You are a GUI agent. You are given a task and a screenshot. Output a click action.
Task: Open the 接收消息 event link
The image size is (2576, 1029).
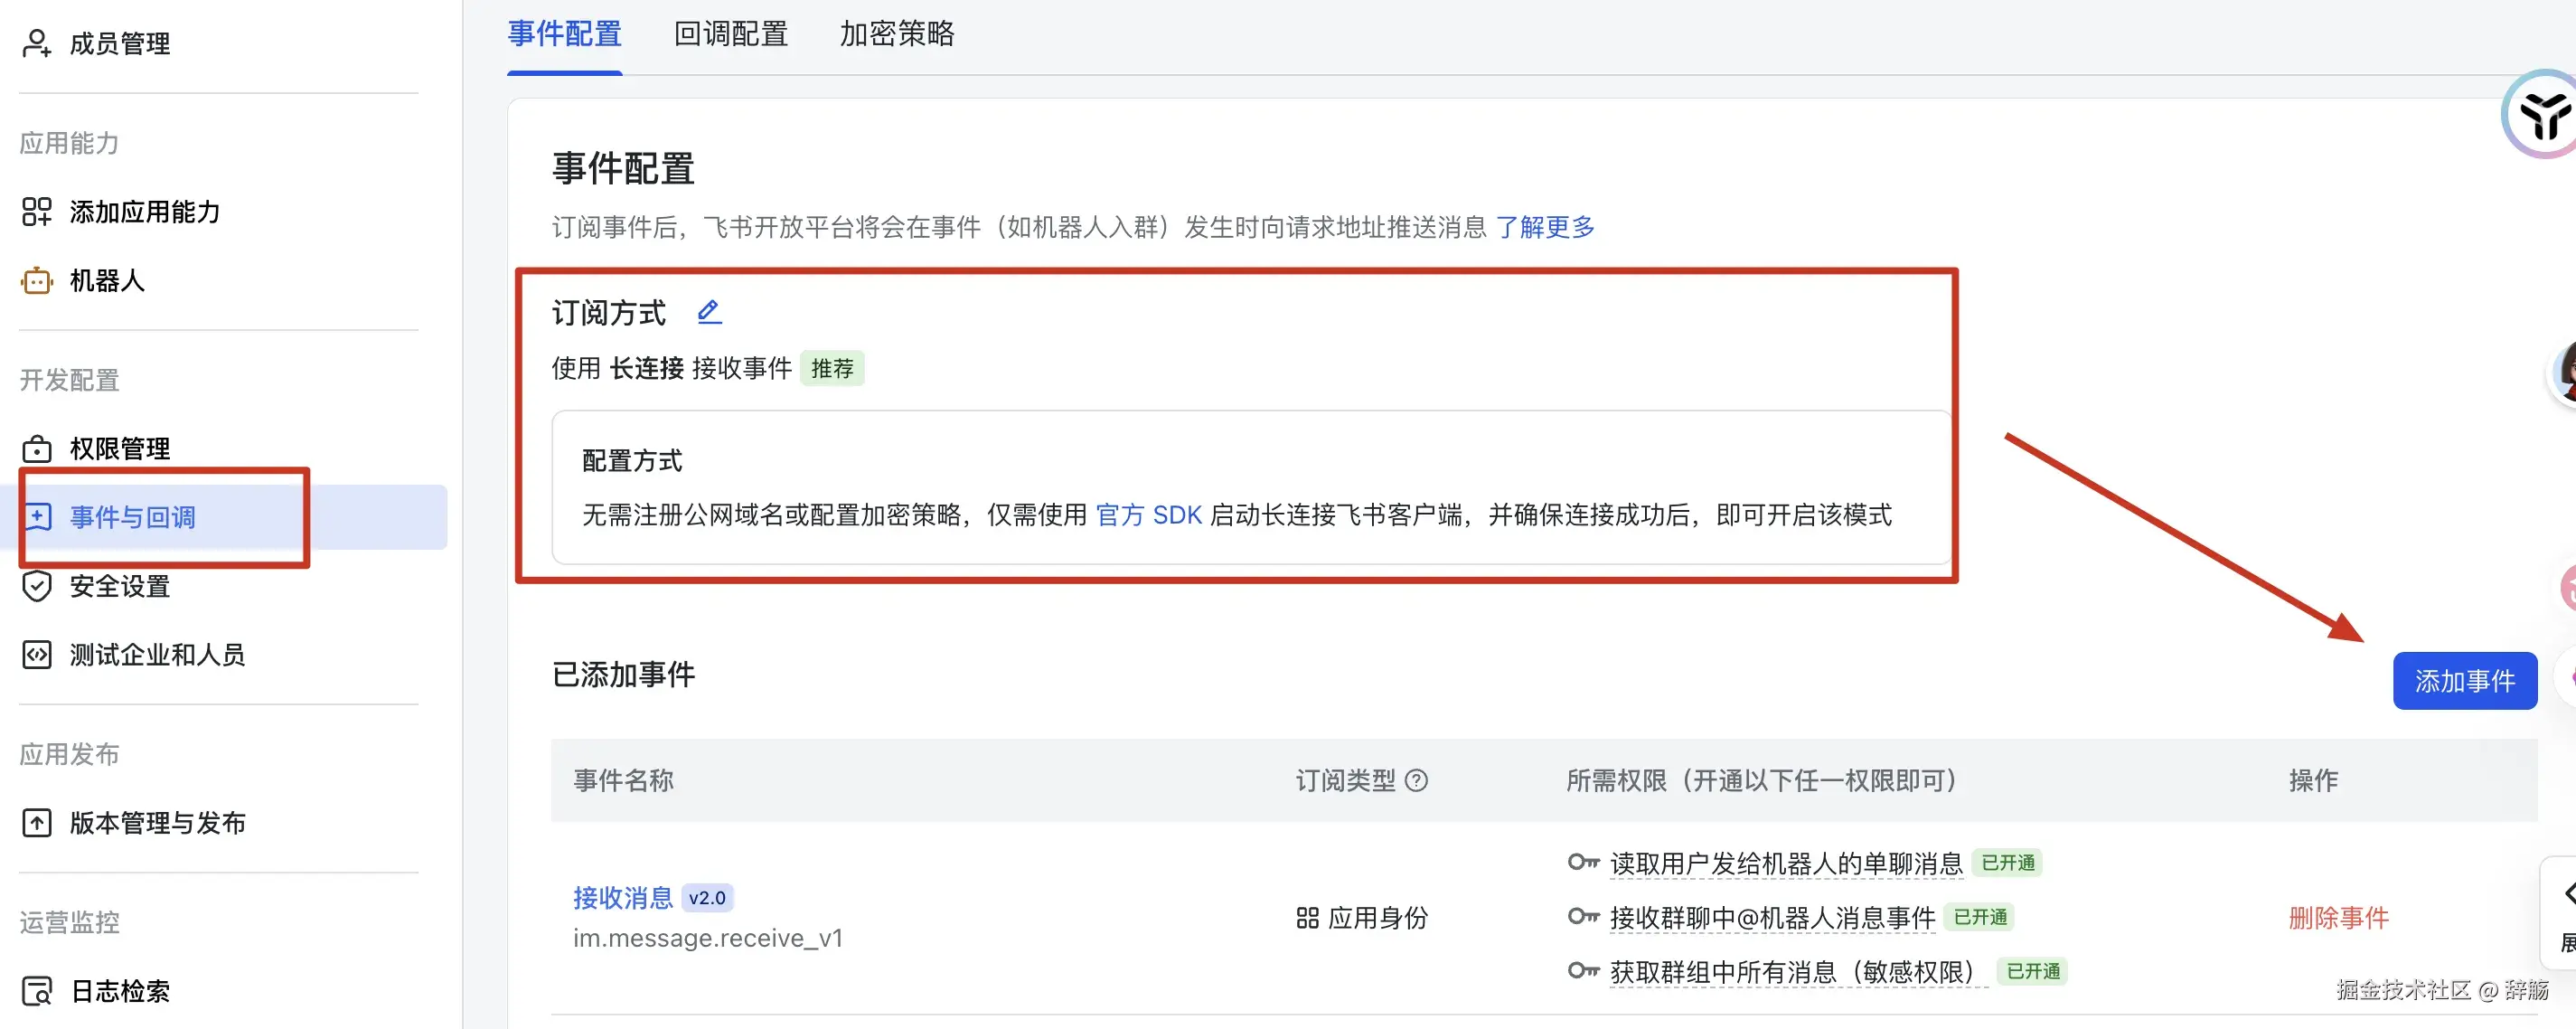pos(622,897)
